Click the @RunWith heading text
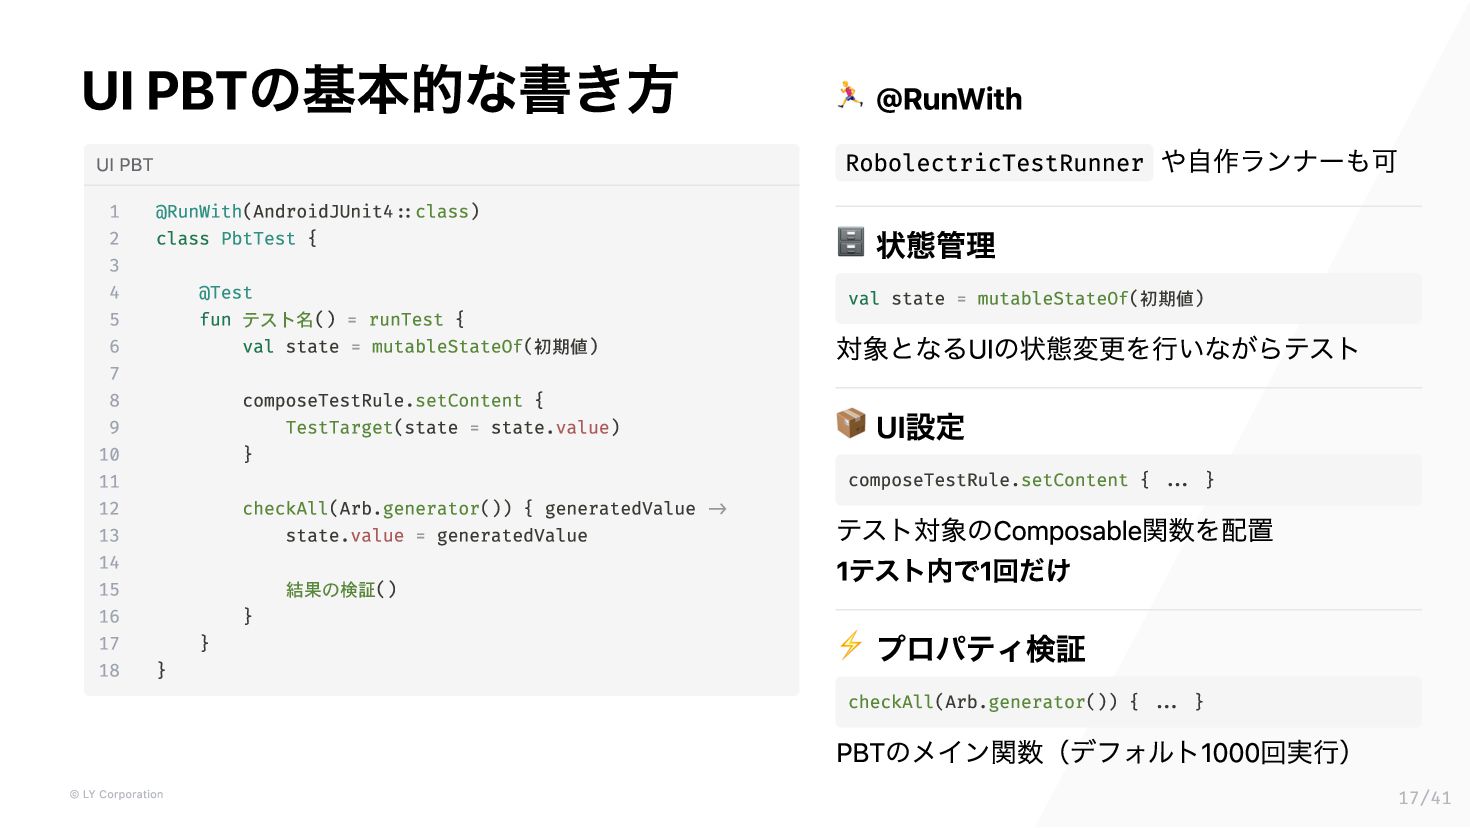Image resolution: width=1470 pixels, height=828 pixels. click(x=949, y=99)
